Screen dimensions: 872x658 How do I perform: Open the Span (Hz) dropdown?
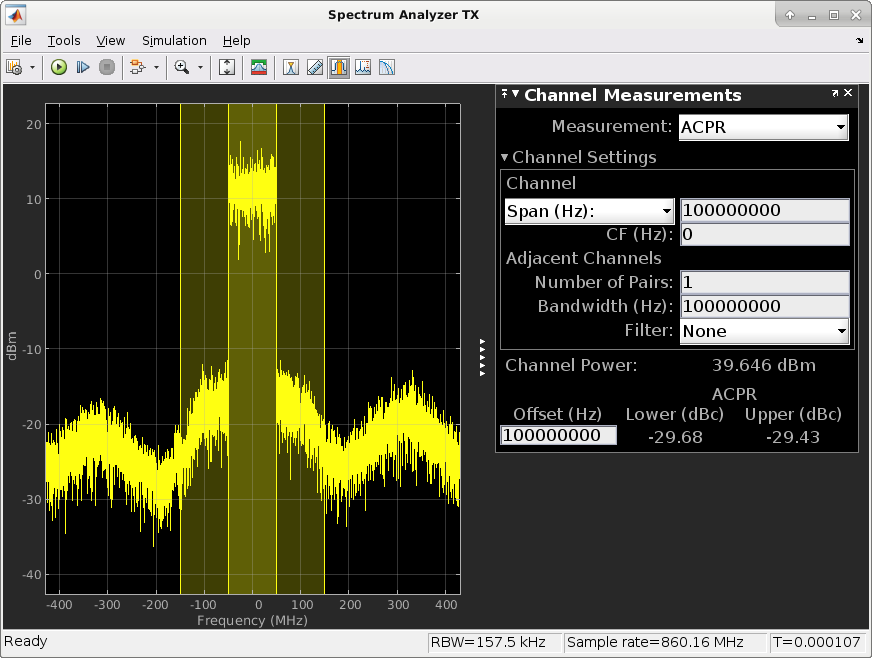pyautogui.click(x=589, y=211)
